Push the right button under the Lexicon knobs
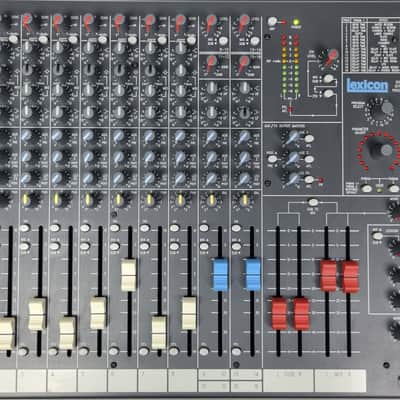Image resolution: width=400 pixels, height=400 pixels. pos(394,189)
